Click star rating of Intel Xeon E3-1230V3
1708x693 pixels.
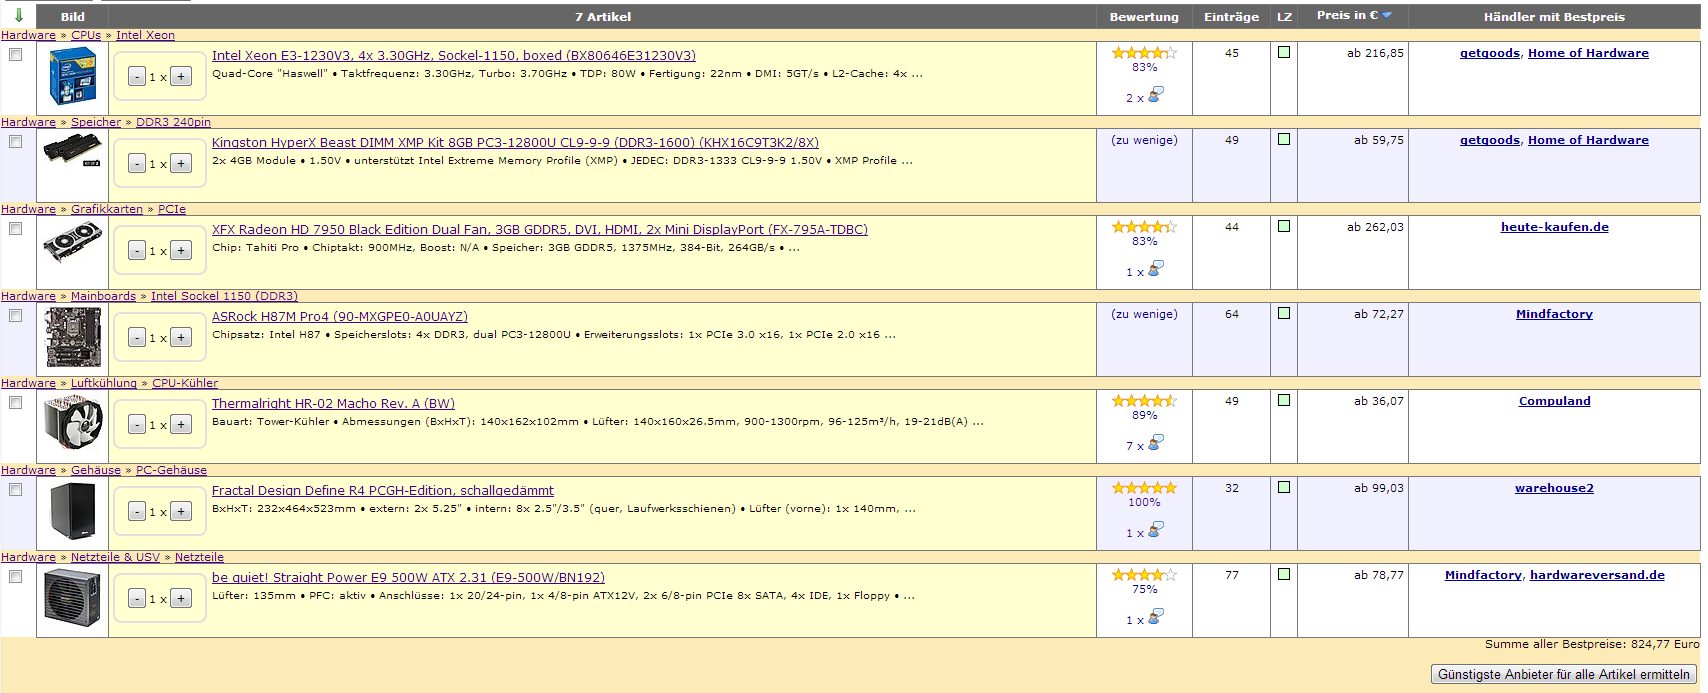point(1144,53)
